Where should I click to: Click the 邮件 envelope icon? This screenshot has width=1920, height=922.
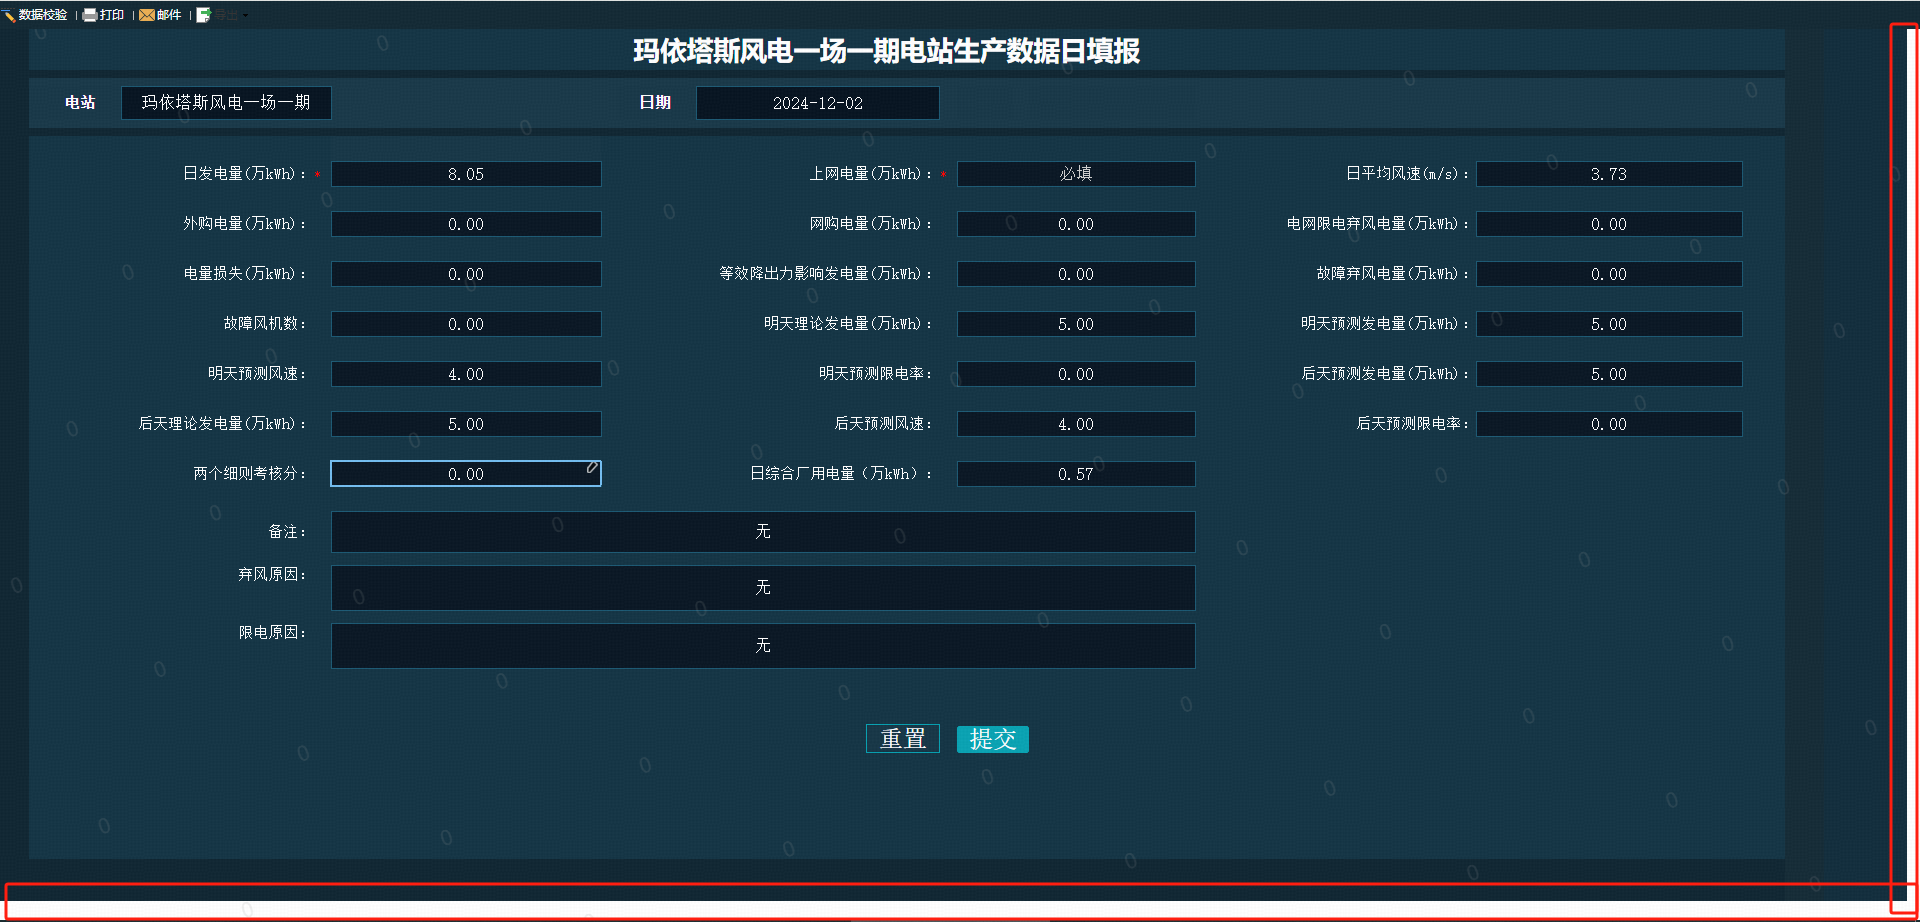(147, 15)
